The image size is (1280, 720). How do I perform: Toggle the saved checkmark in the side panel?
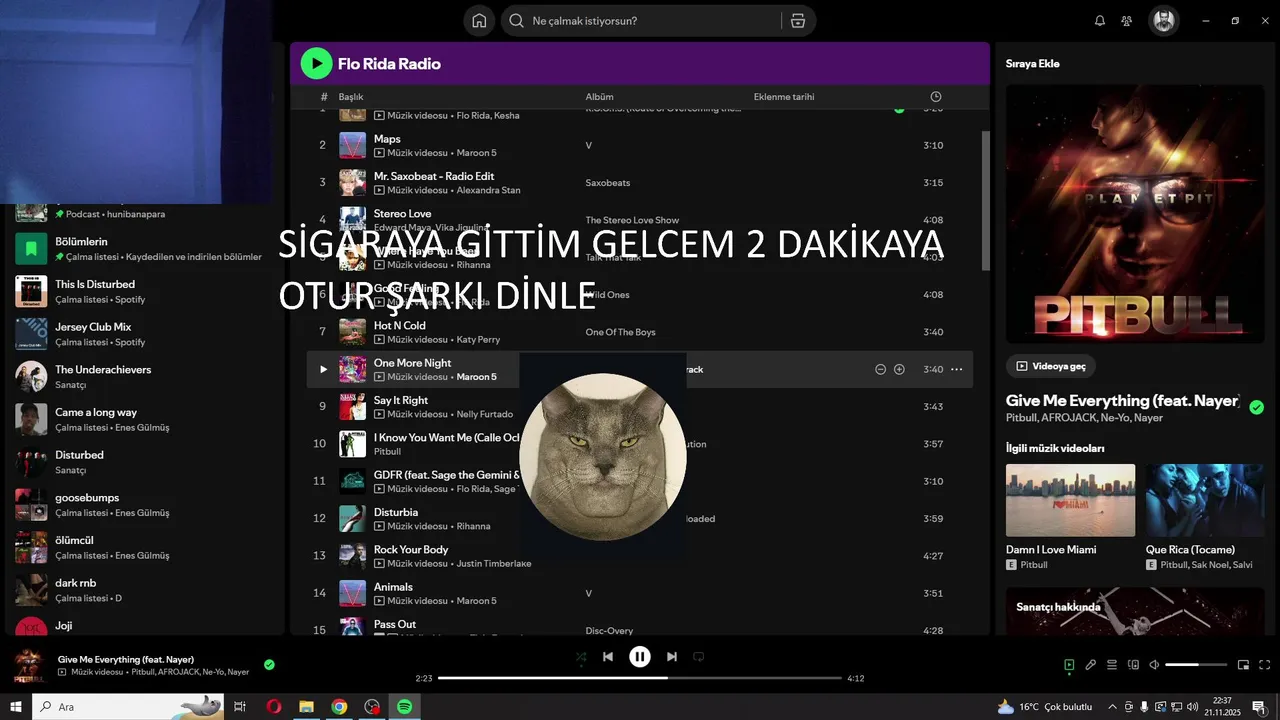[x=1256, y=407]
